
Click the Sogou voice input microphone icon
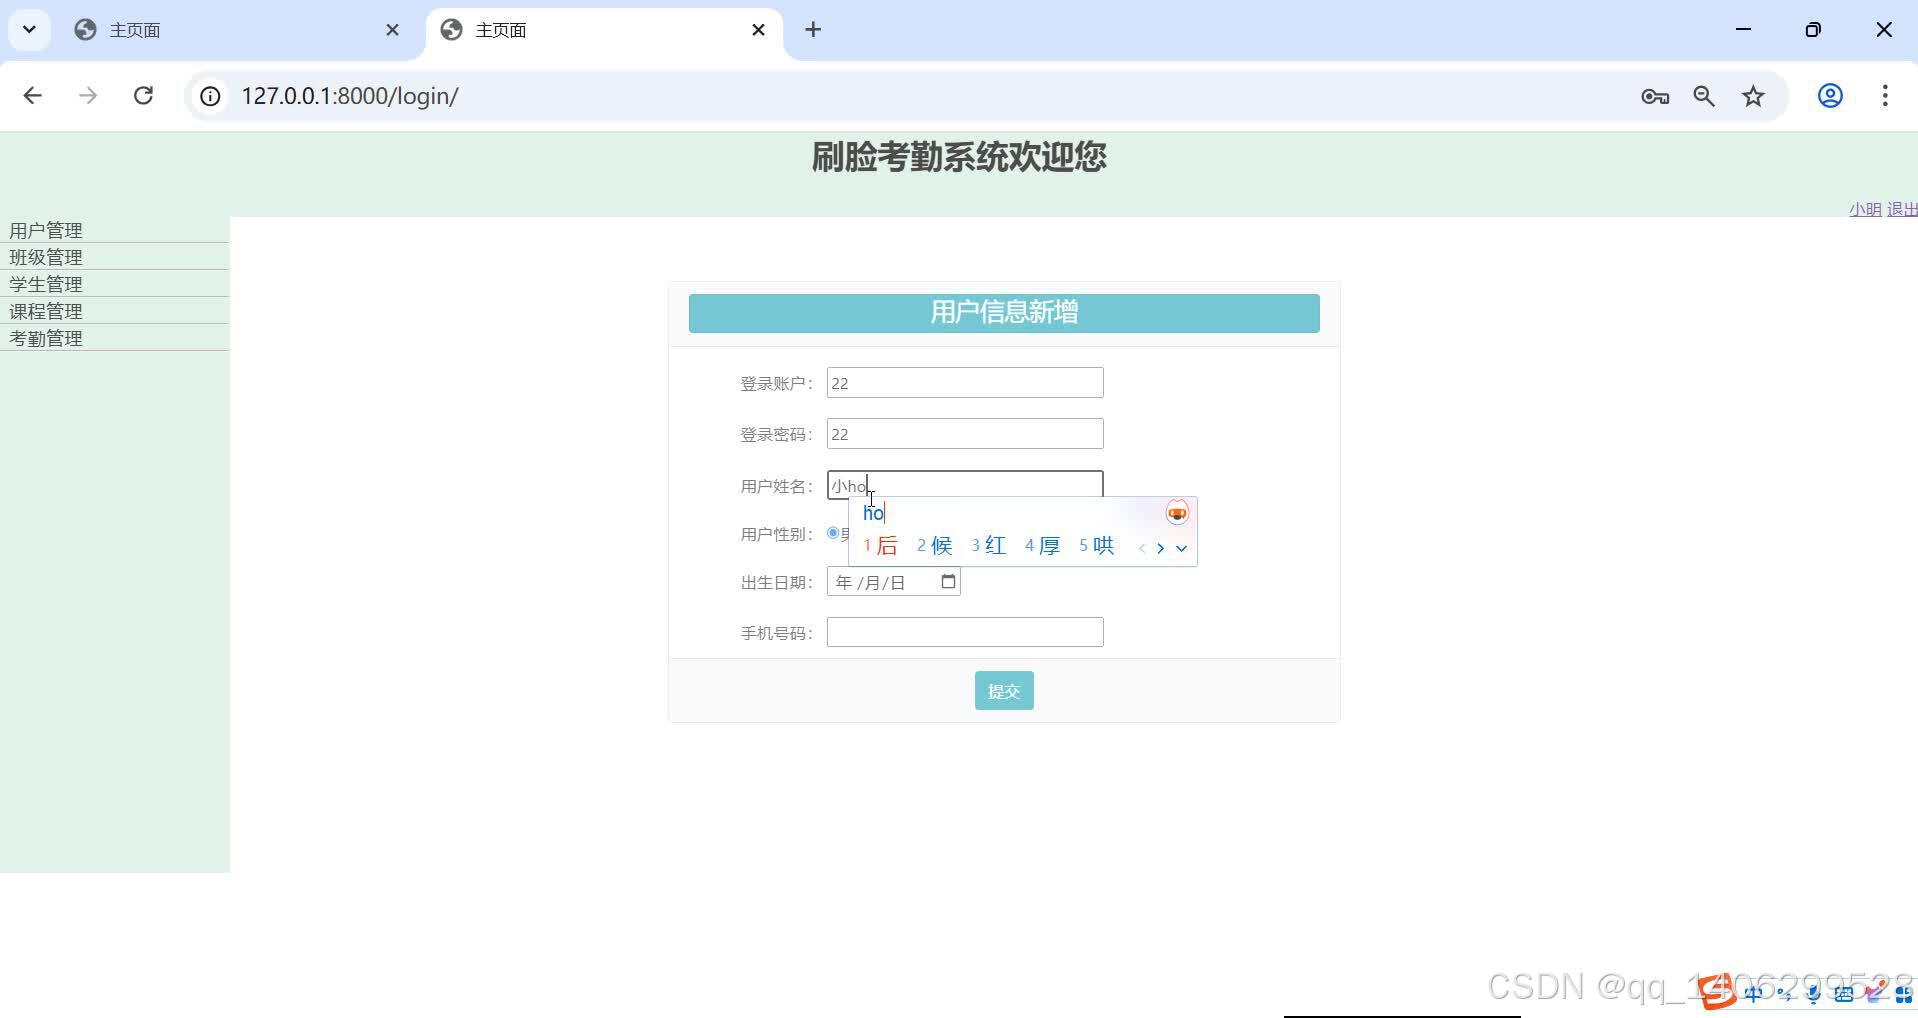1812,995
